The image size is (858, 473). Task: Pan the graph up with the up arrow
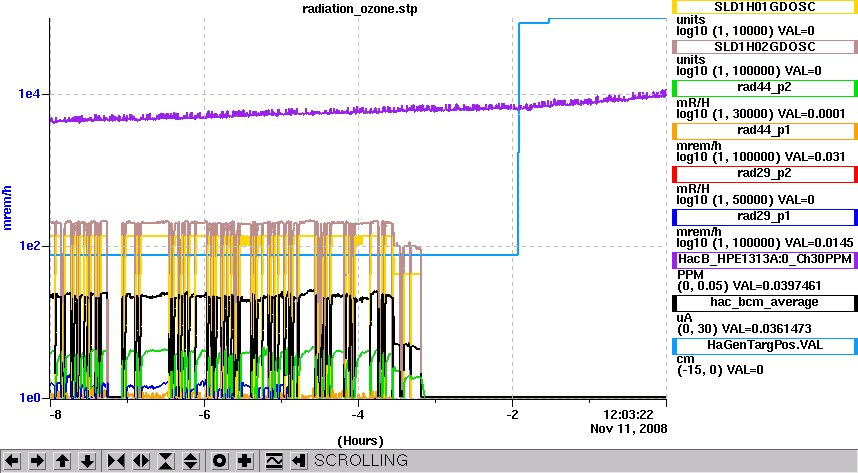click(62, 461)
